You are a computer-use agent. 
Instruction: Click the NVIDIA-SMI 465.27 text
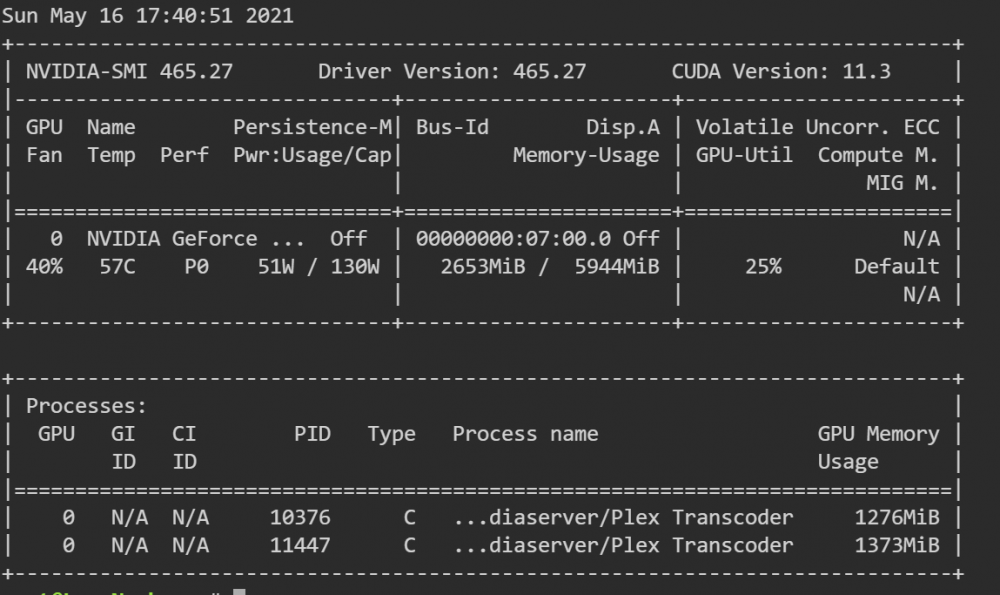[x=129, y=71]
